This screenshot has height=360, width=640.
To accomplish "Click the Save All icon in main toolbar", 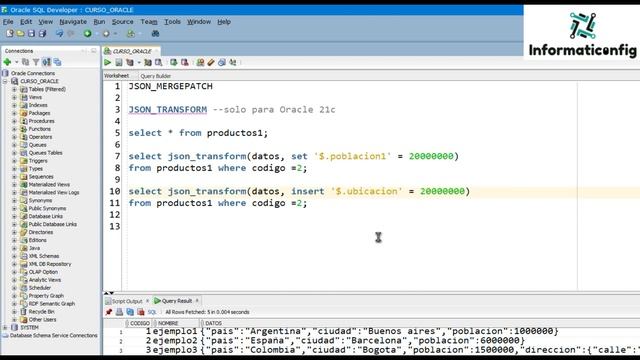I will tap(42, 33).
